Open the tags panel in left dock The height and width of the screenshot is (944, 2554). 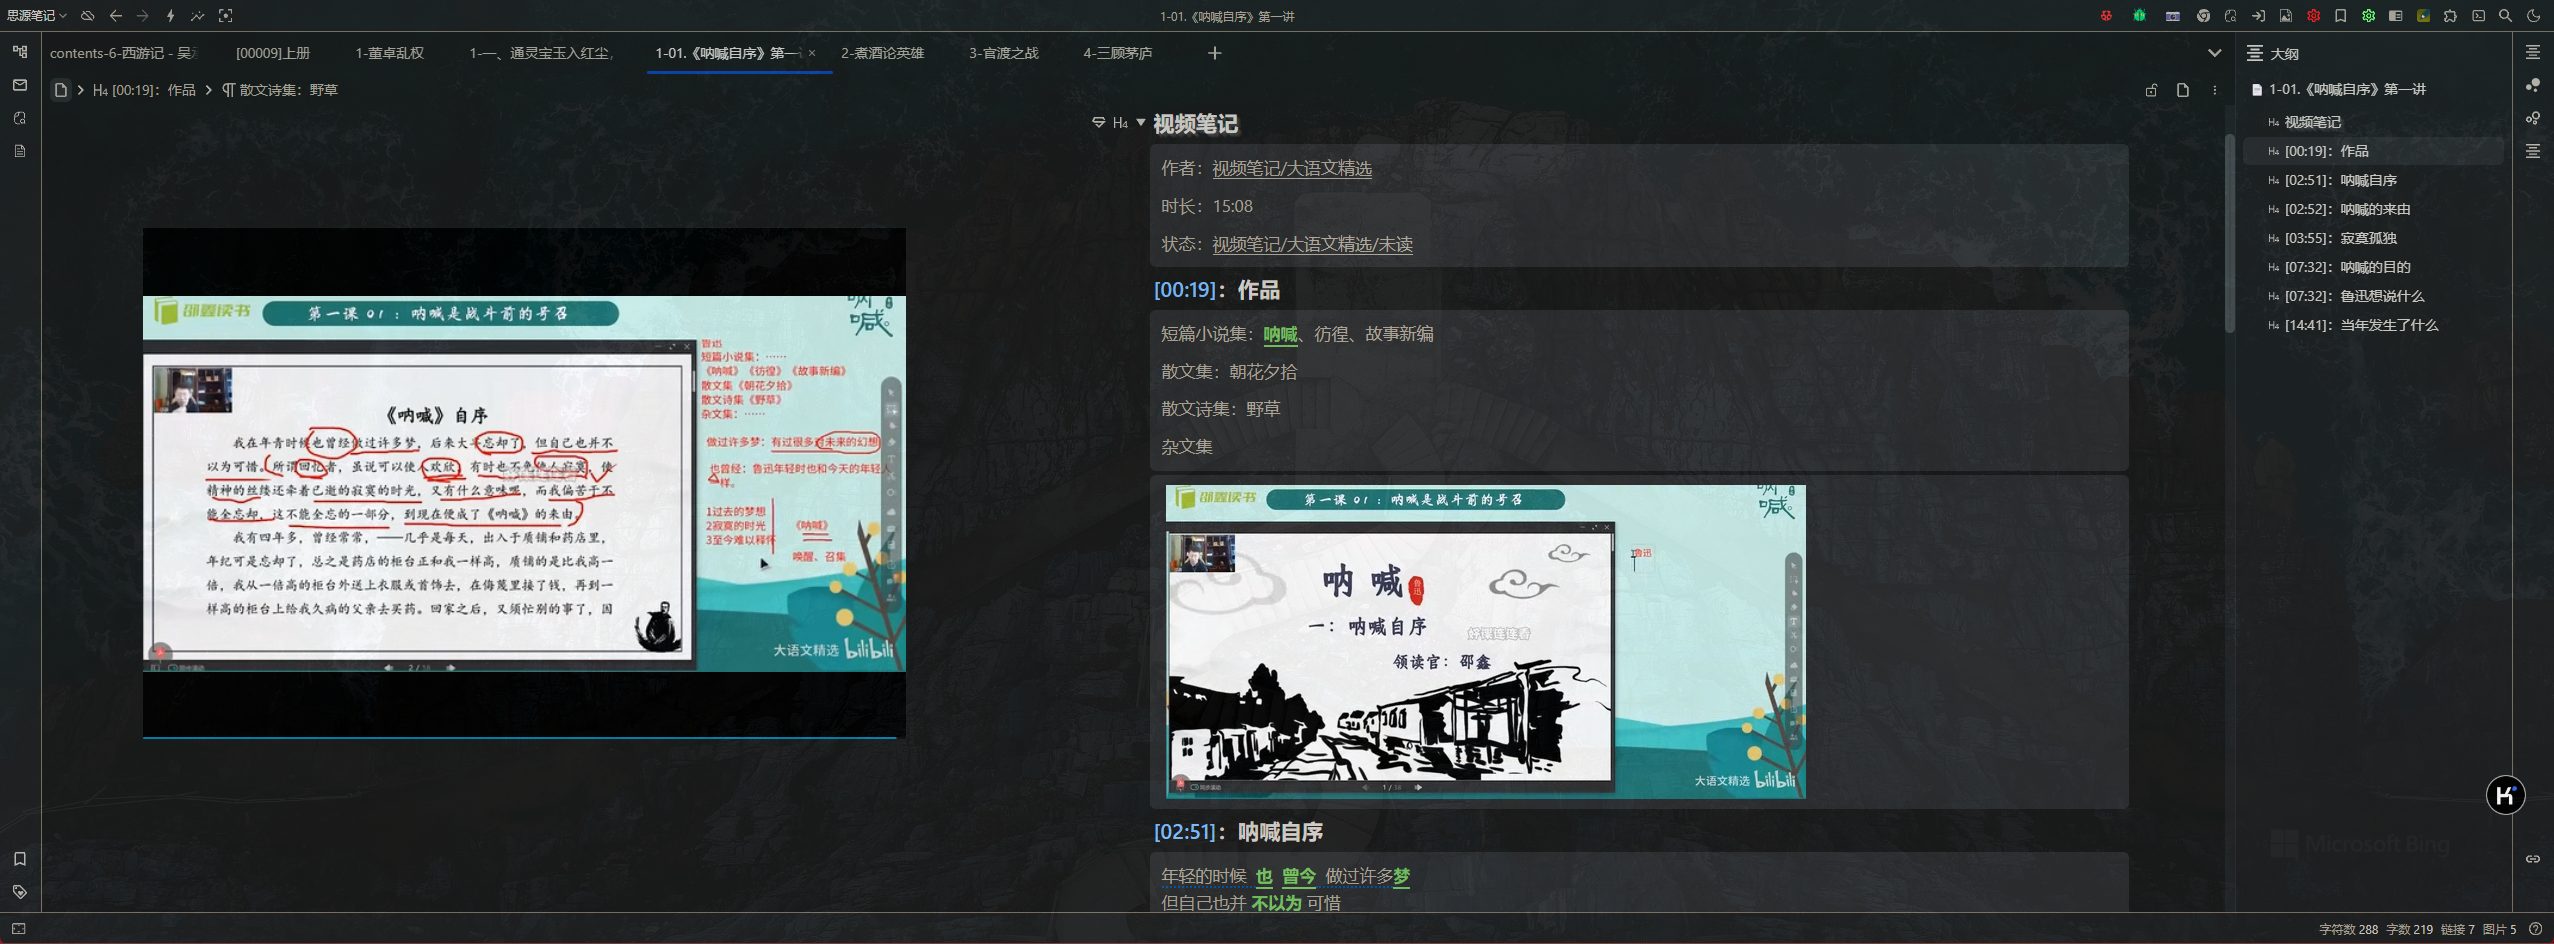click(x=20, y=892)
